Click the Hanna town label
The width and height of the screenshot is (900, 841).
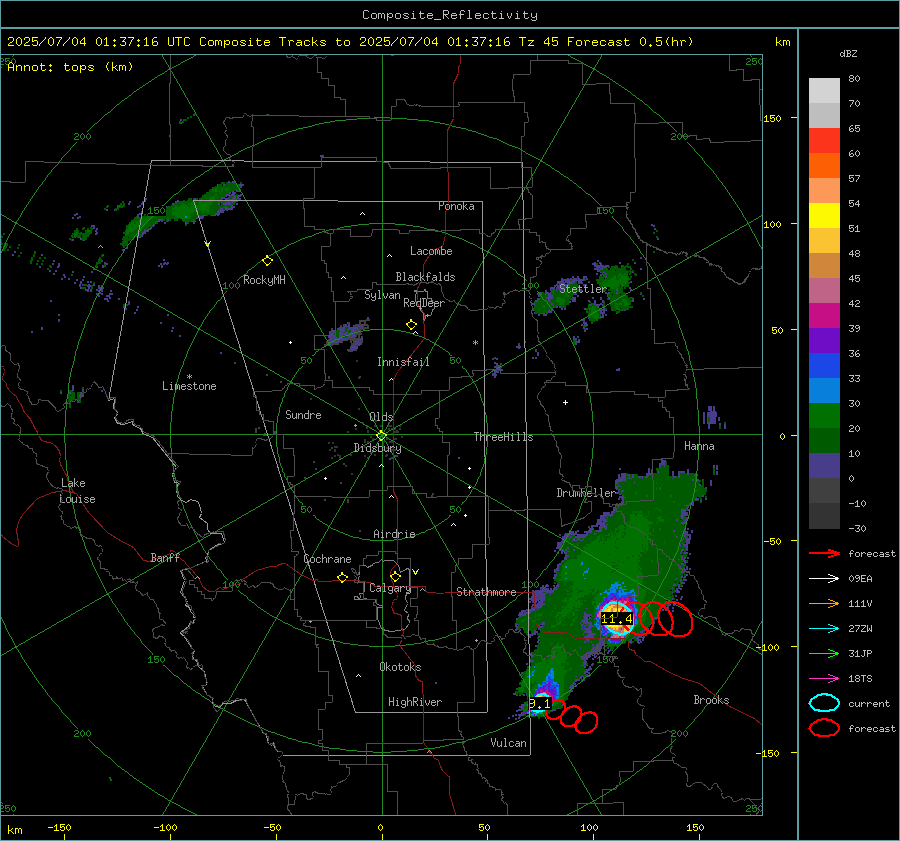point(699,446)
